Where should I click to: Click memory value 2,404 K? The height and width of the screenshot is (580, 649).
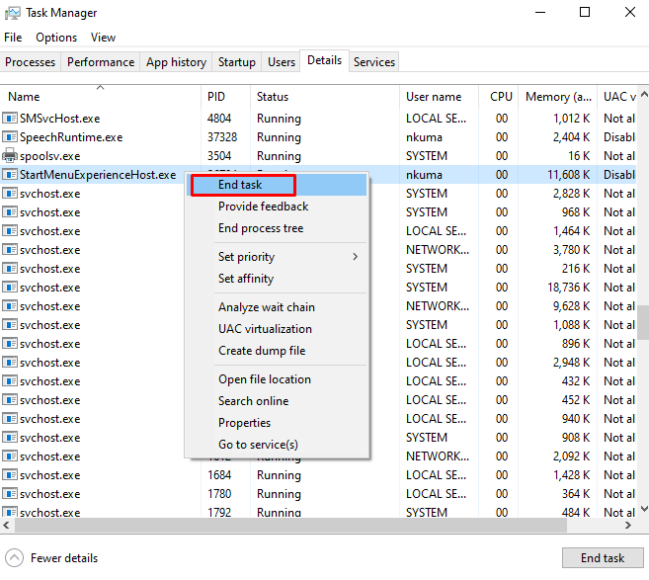click(x=572, y=137)
